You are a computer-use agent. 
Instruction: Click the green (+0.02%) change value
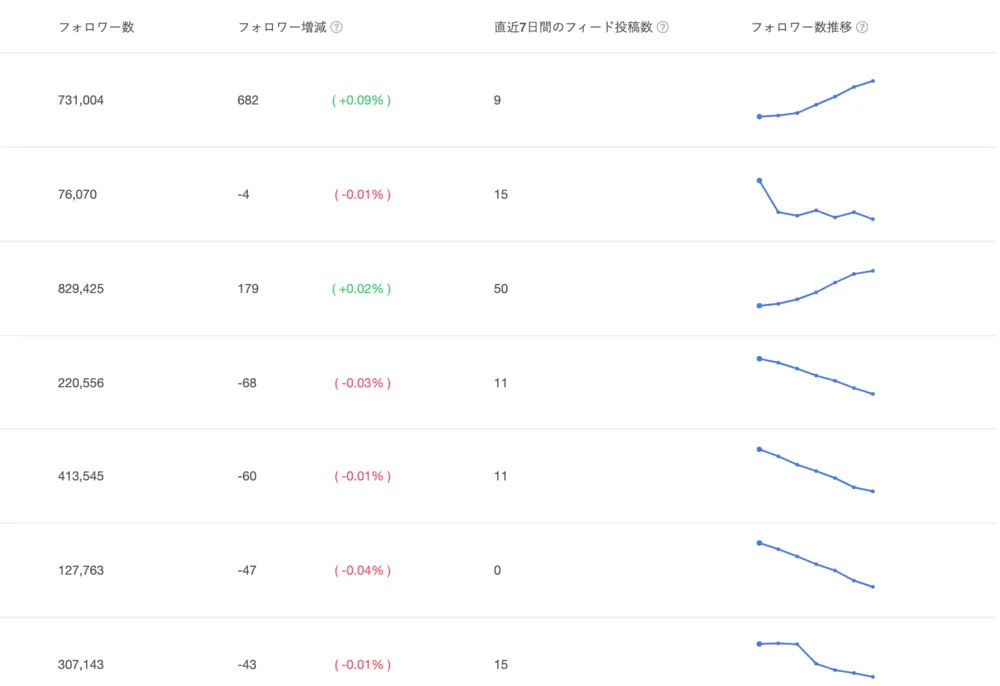(x=361, y=289)
